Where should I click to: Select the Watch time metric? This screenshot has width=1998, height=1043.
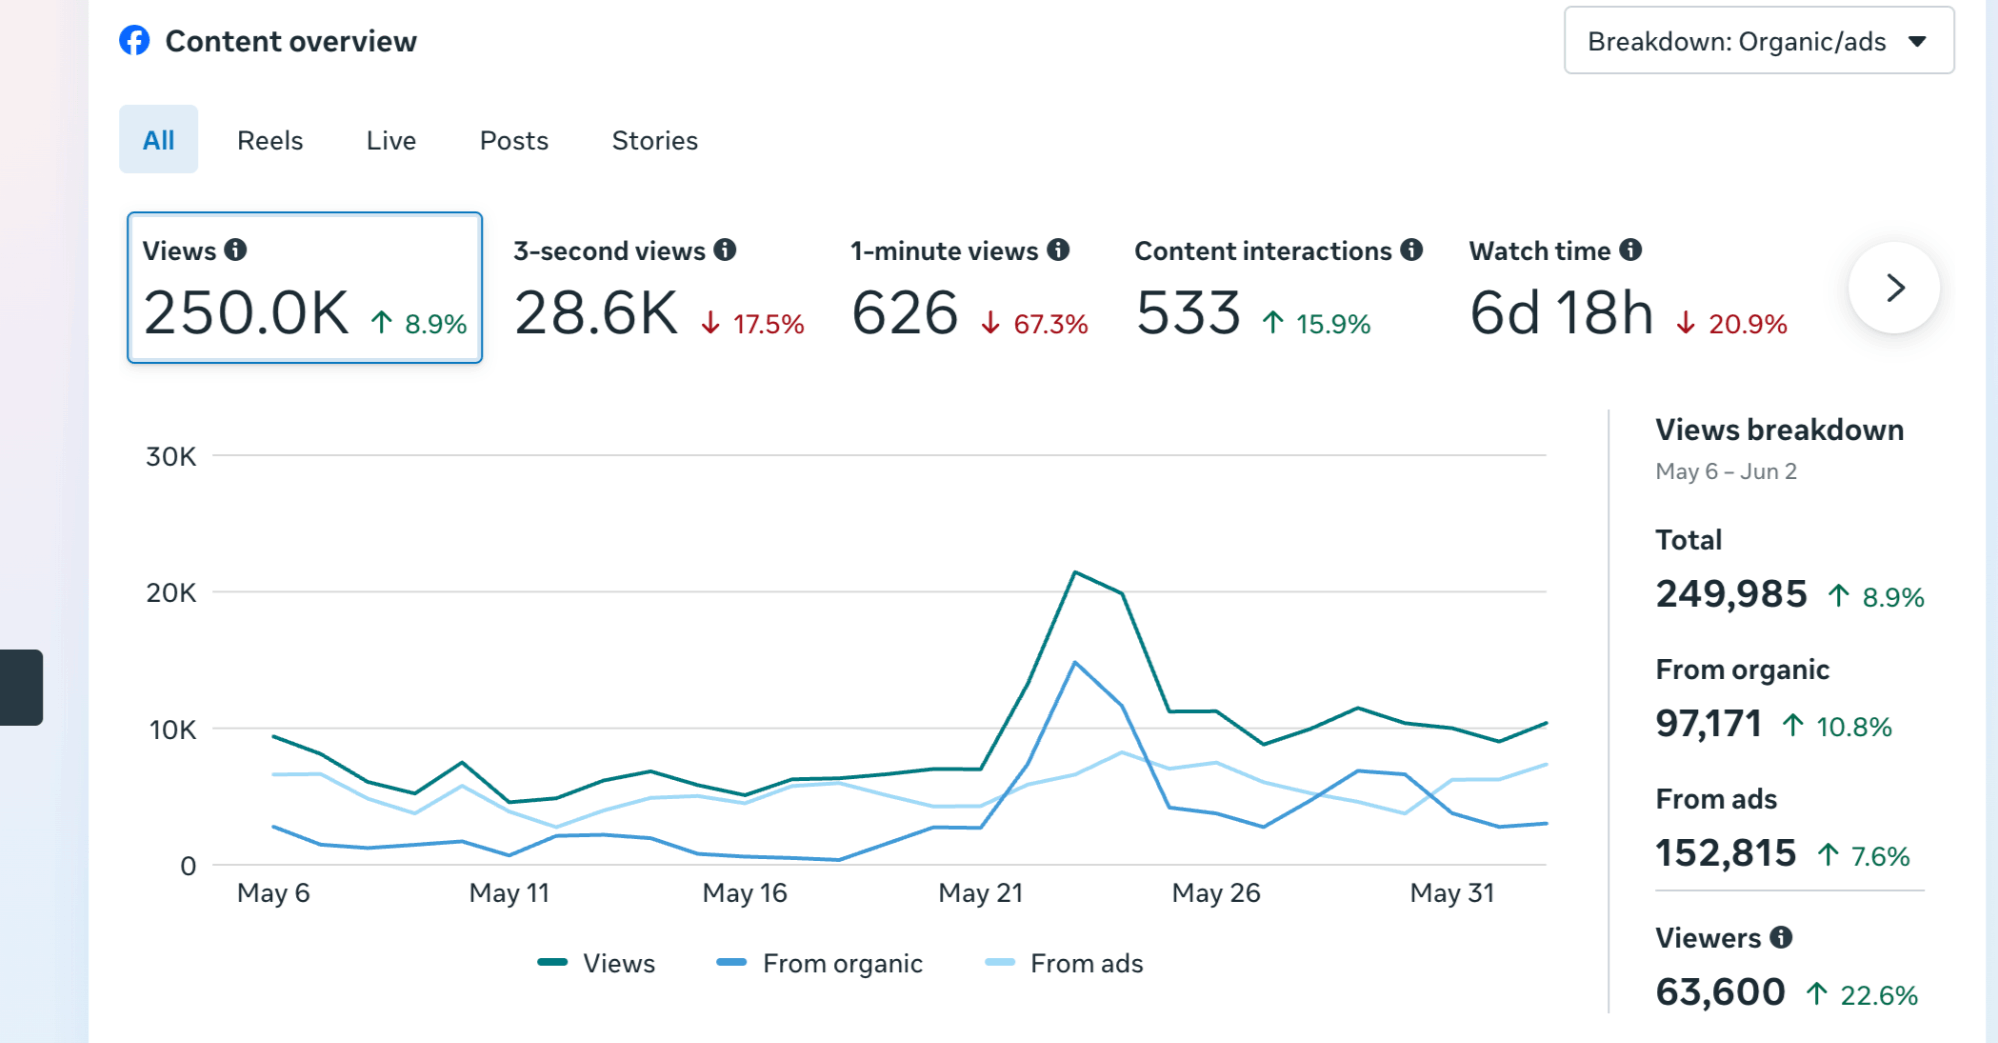(x=1628, y=288)
